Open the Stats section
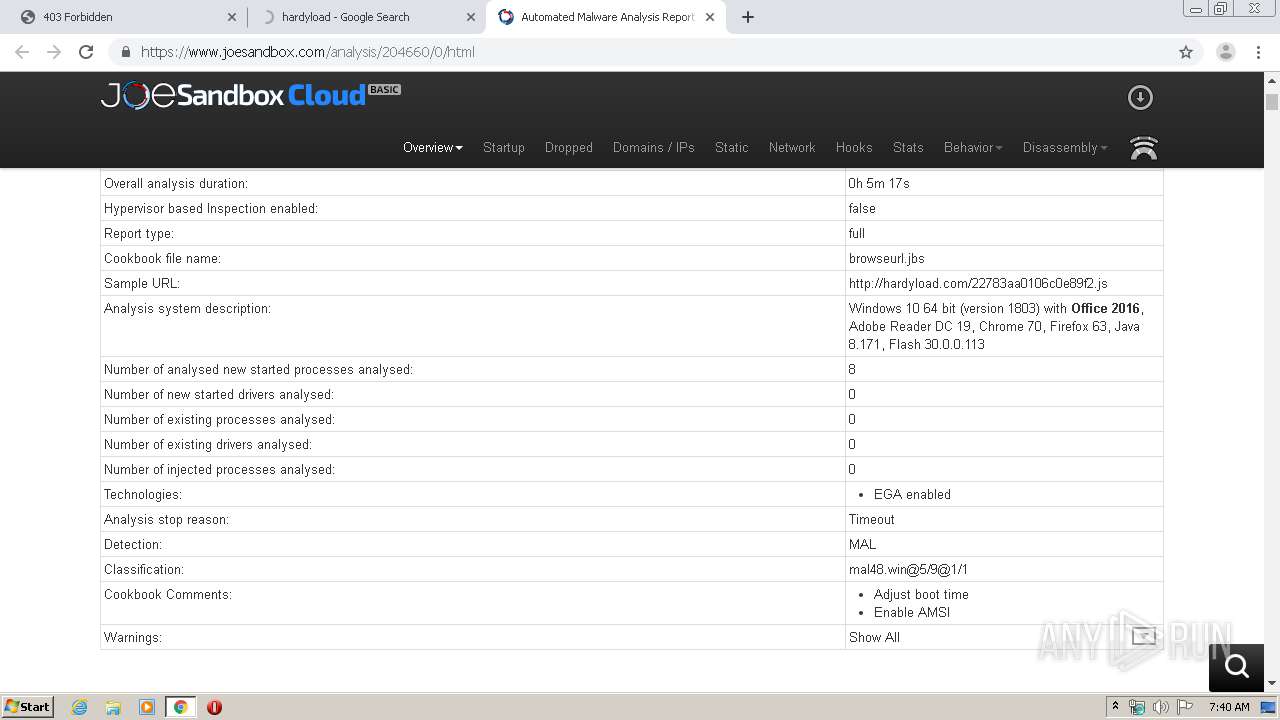 (x=908, y=147)
